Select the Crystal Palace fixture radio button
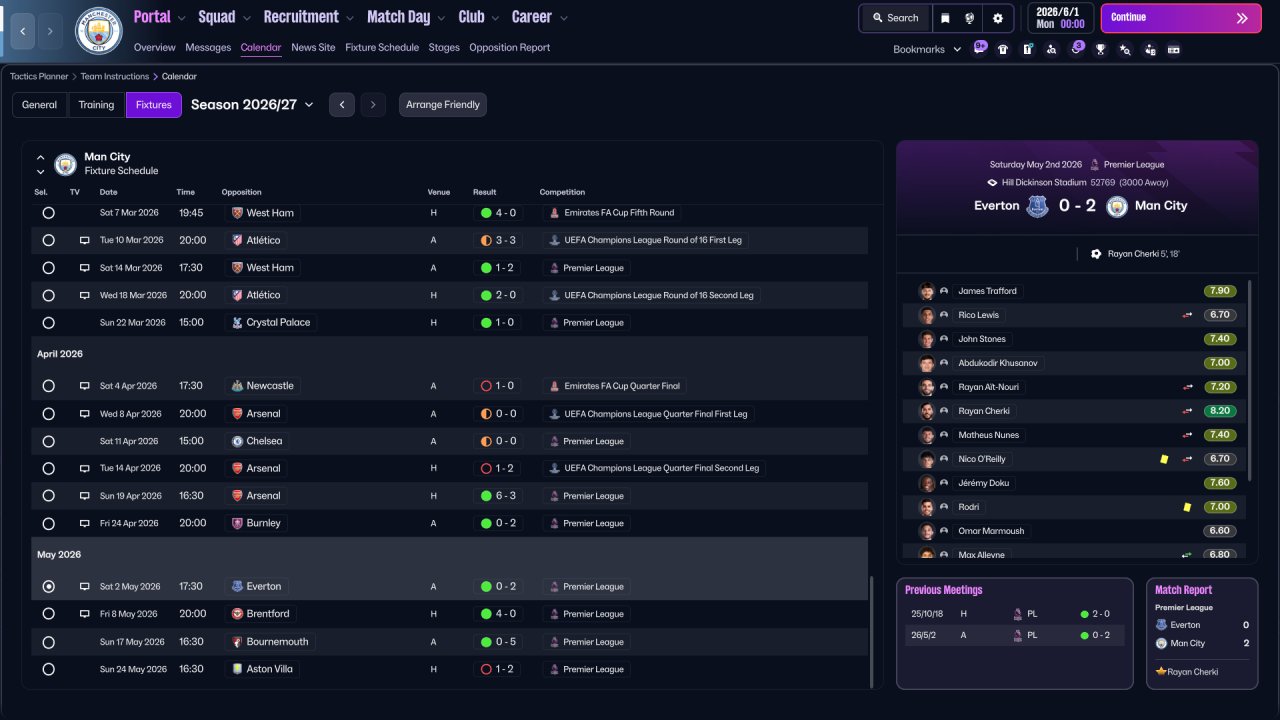The image size is (1280, 720). tap(48, 323)
